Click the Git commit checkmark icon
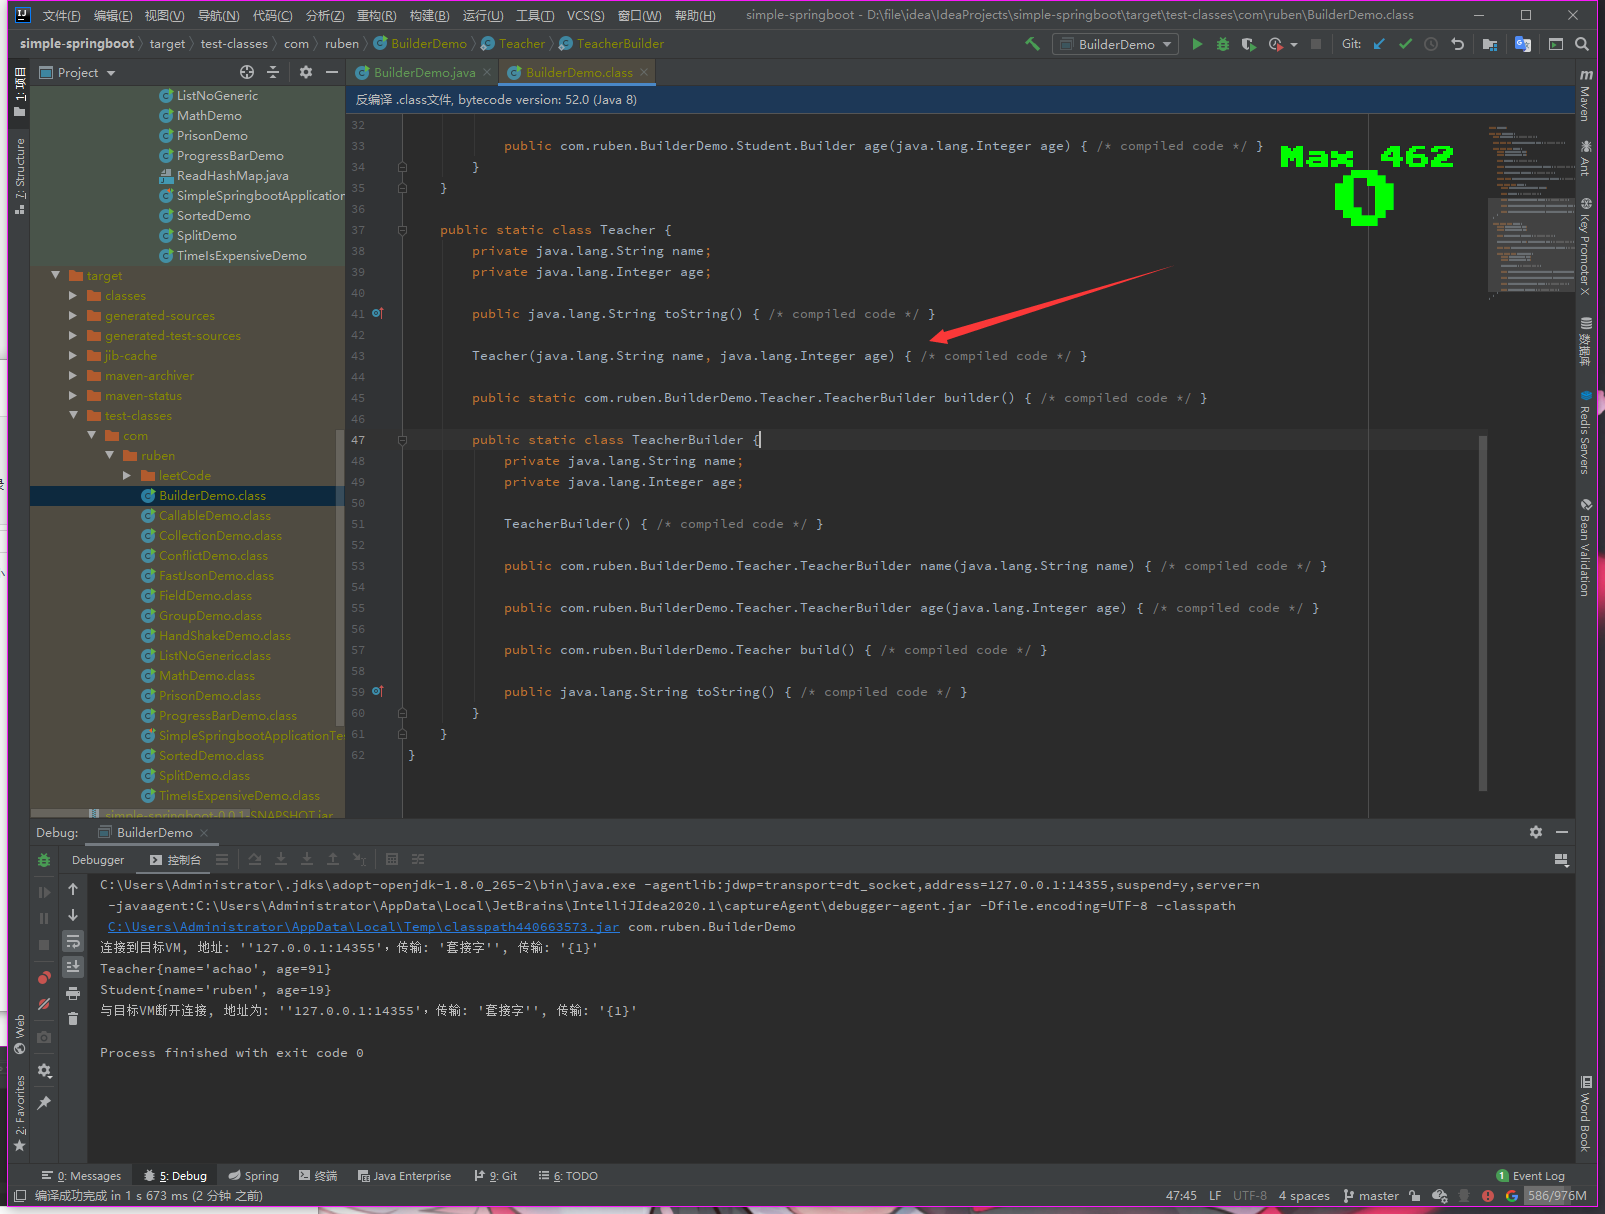This screenshot has height=1214, width=1605. click(x=1405, y=44)
